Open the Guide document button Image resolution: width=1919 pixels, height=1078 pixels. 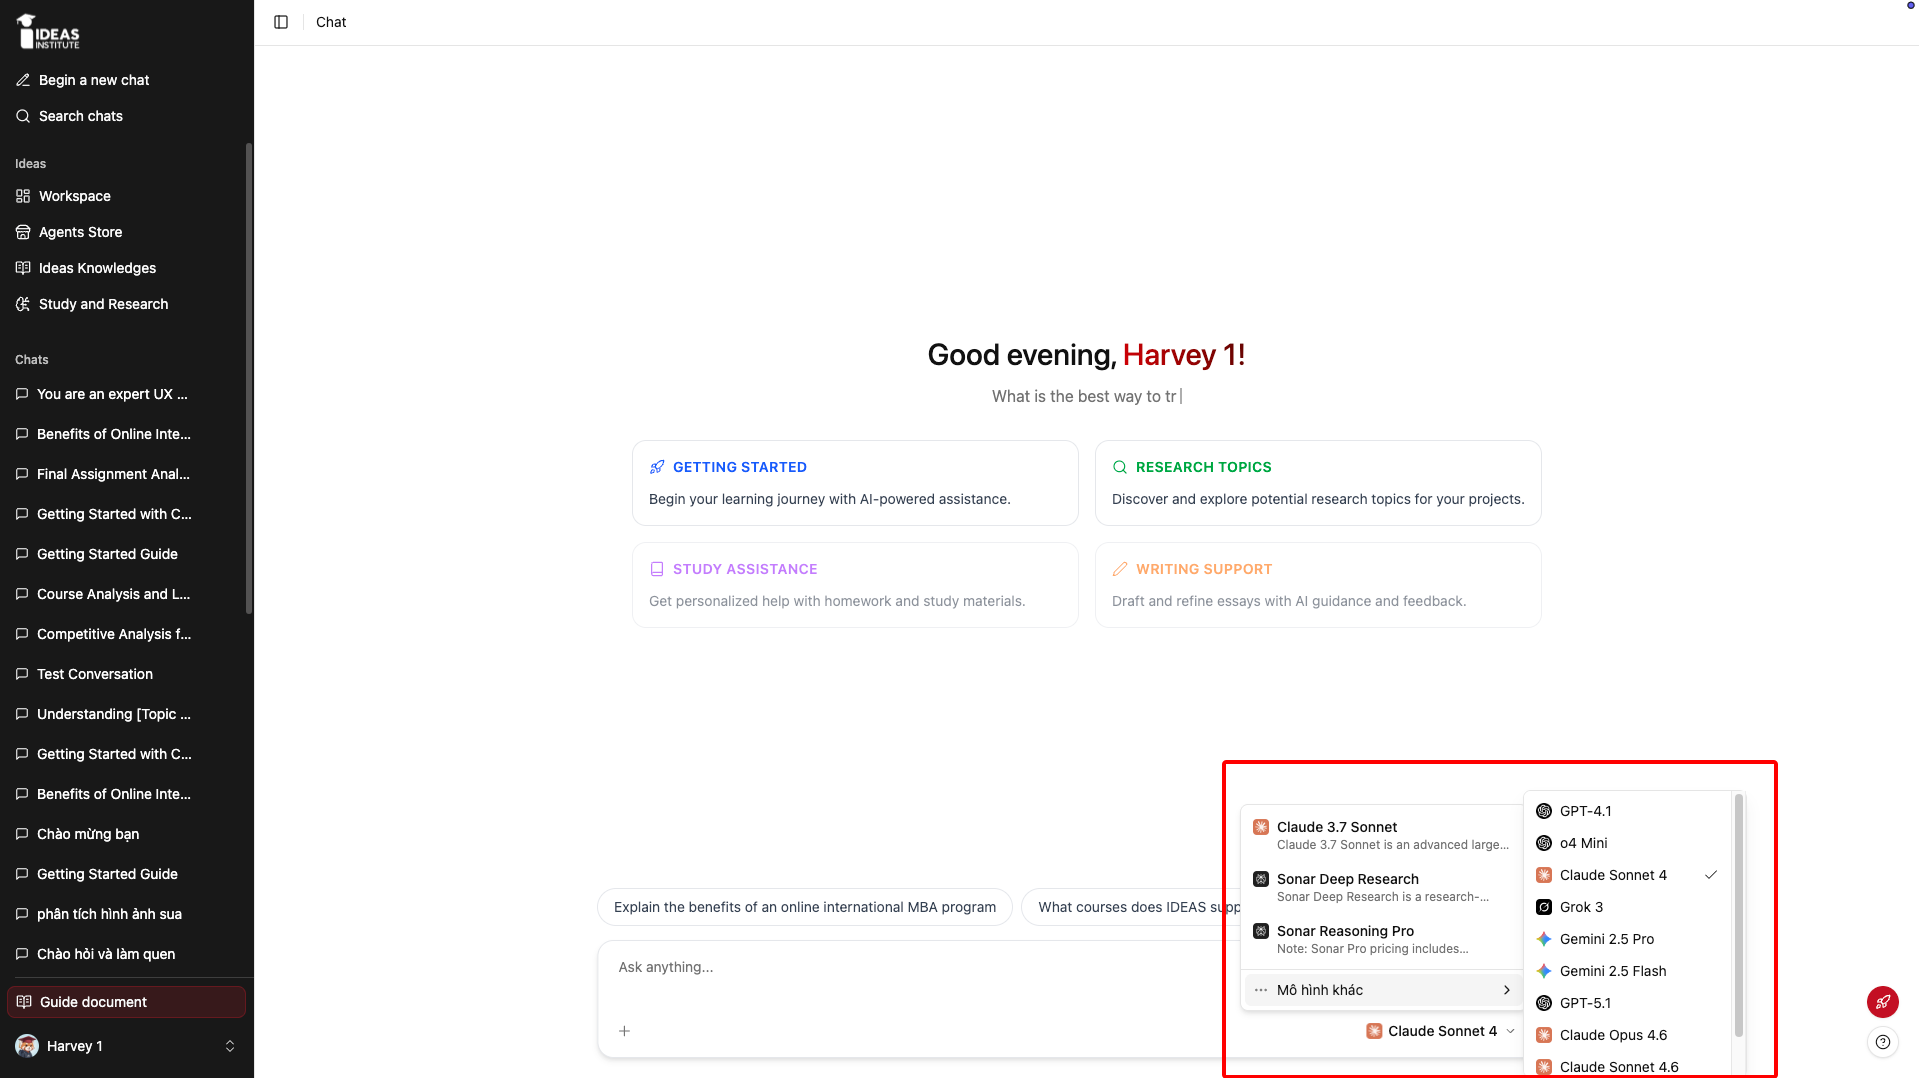click(126, 1002)
